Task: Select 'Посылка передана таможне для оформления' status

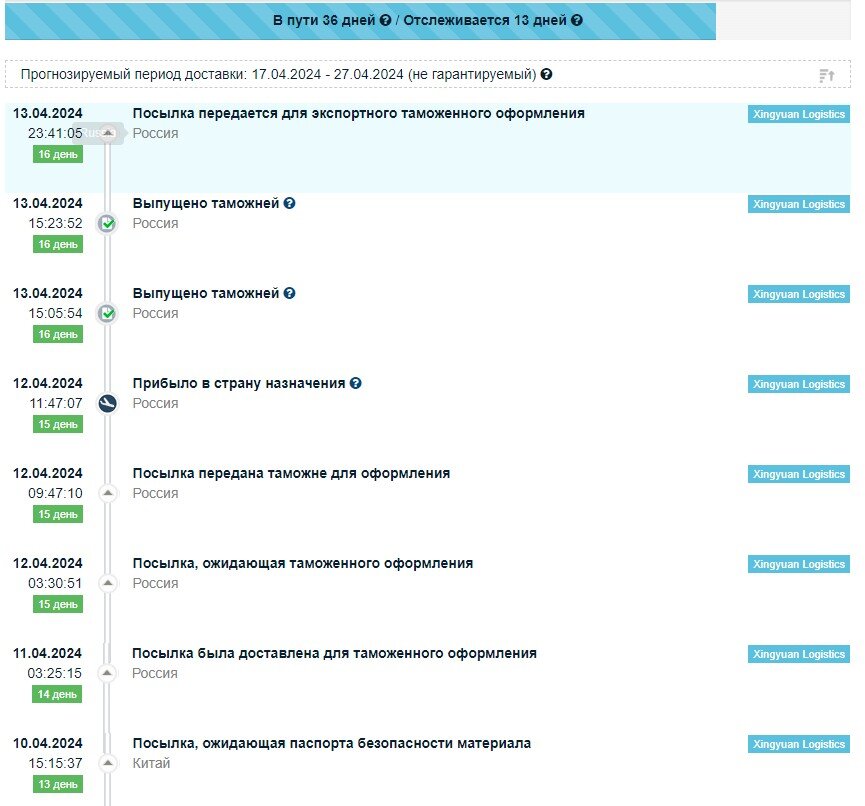Action: tap(291, 473)
